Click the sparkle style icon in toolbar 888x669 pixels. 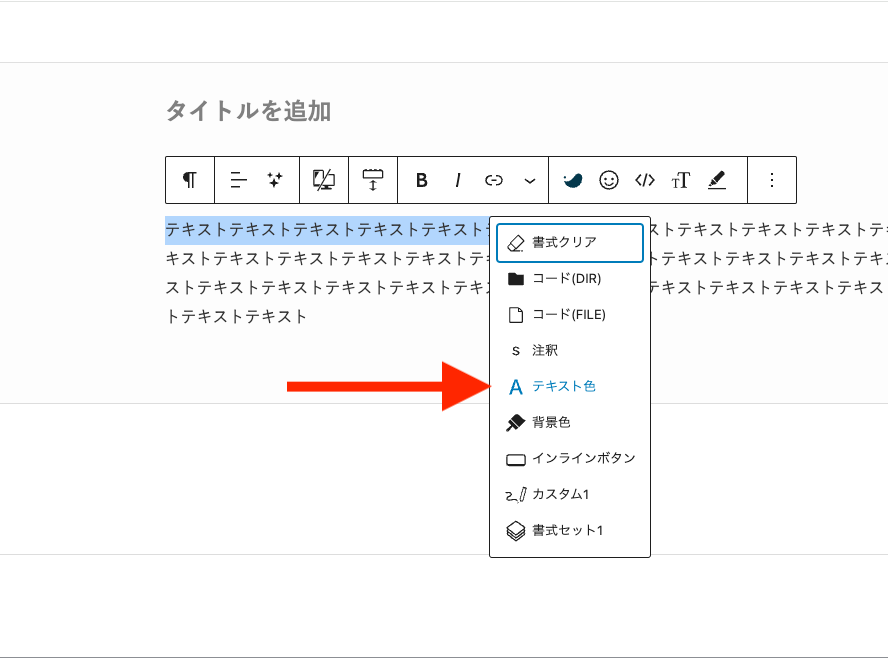[275, 180]
